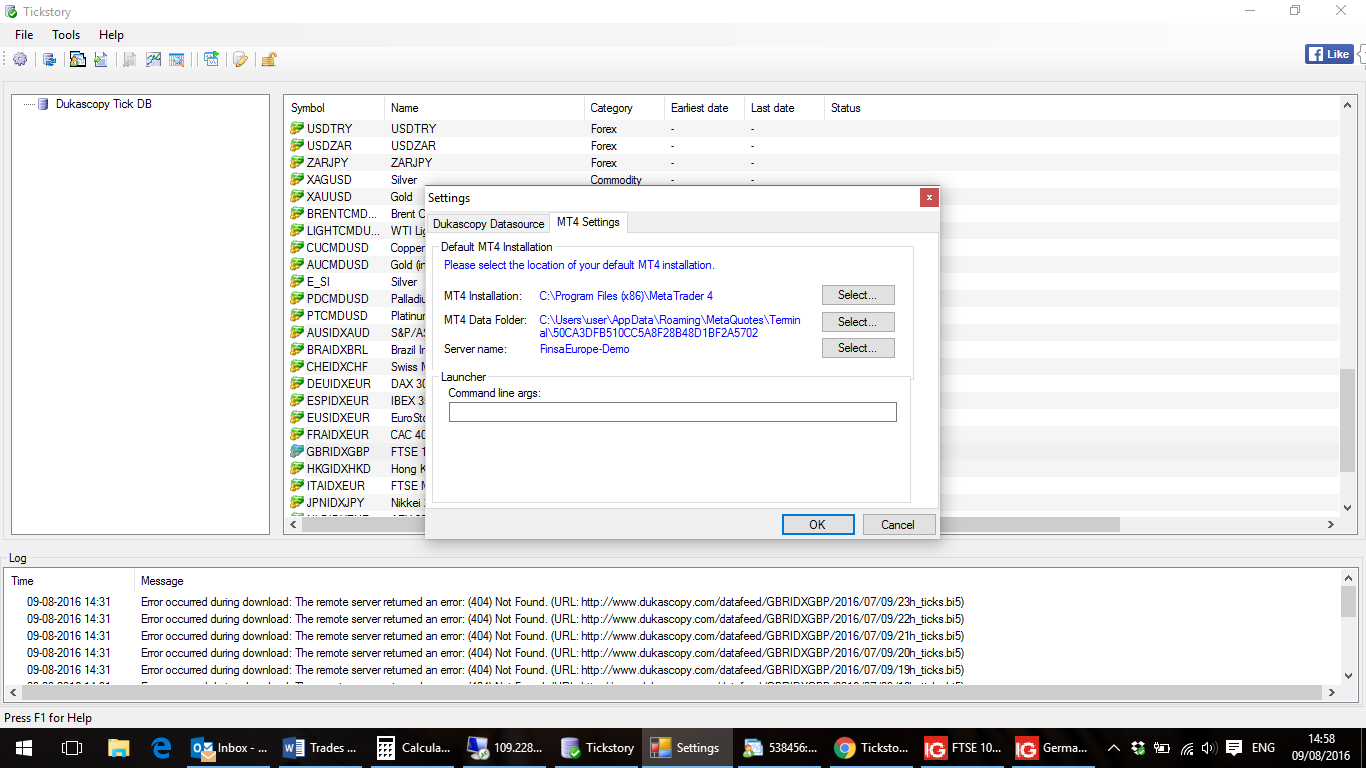Screen dimensions: 1366x768
Task: Open the Tools menu
Action: coord(66,35)
